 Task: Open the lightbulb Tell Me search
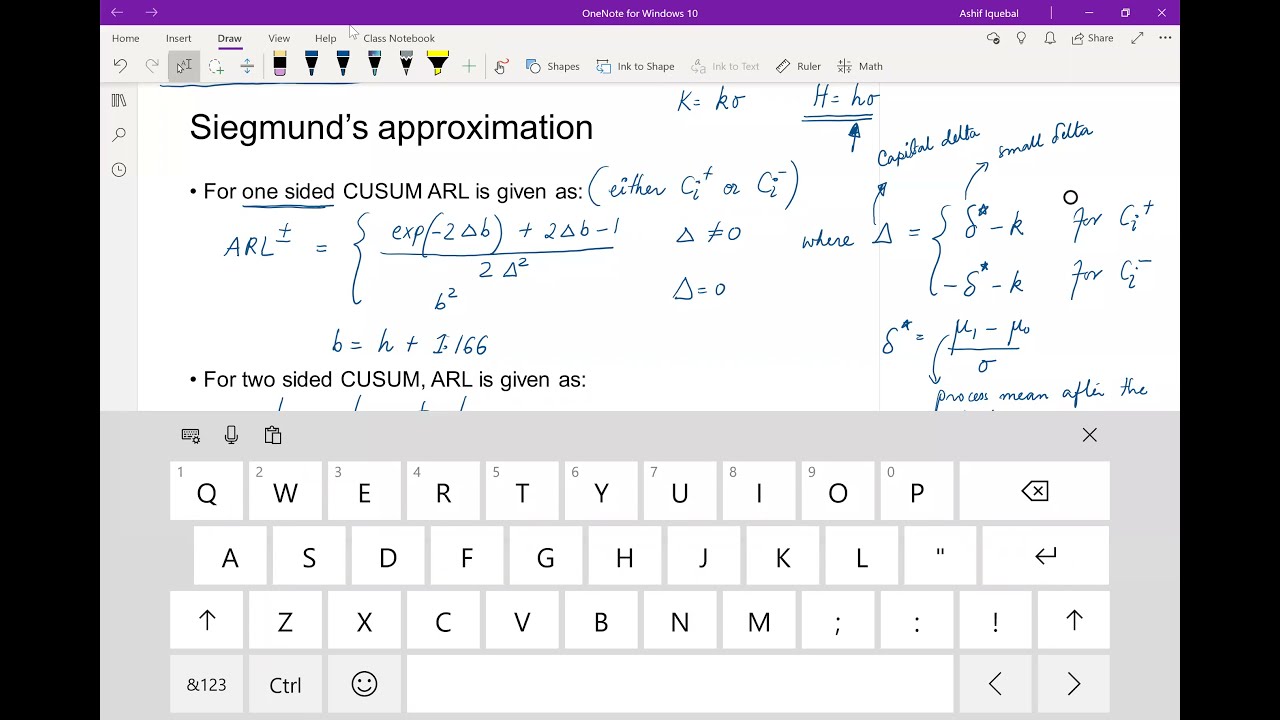[x=1021, y=38]
